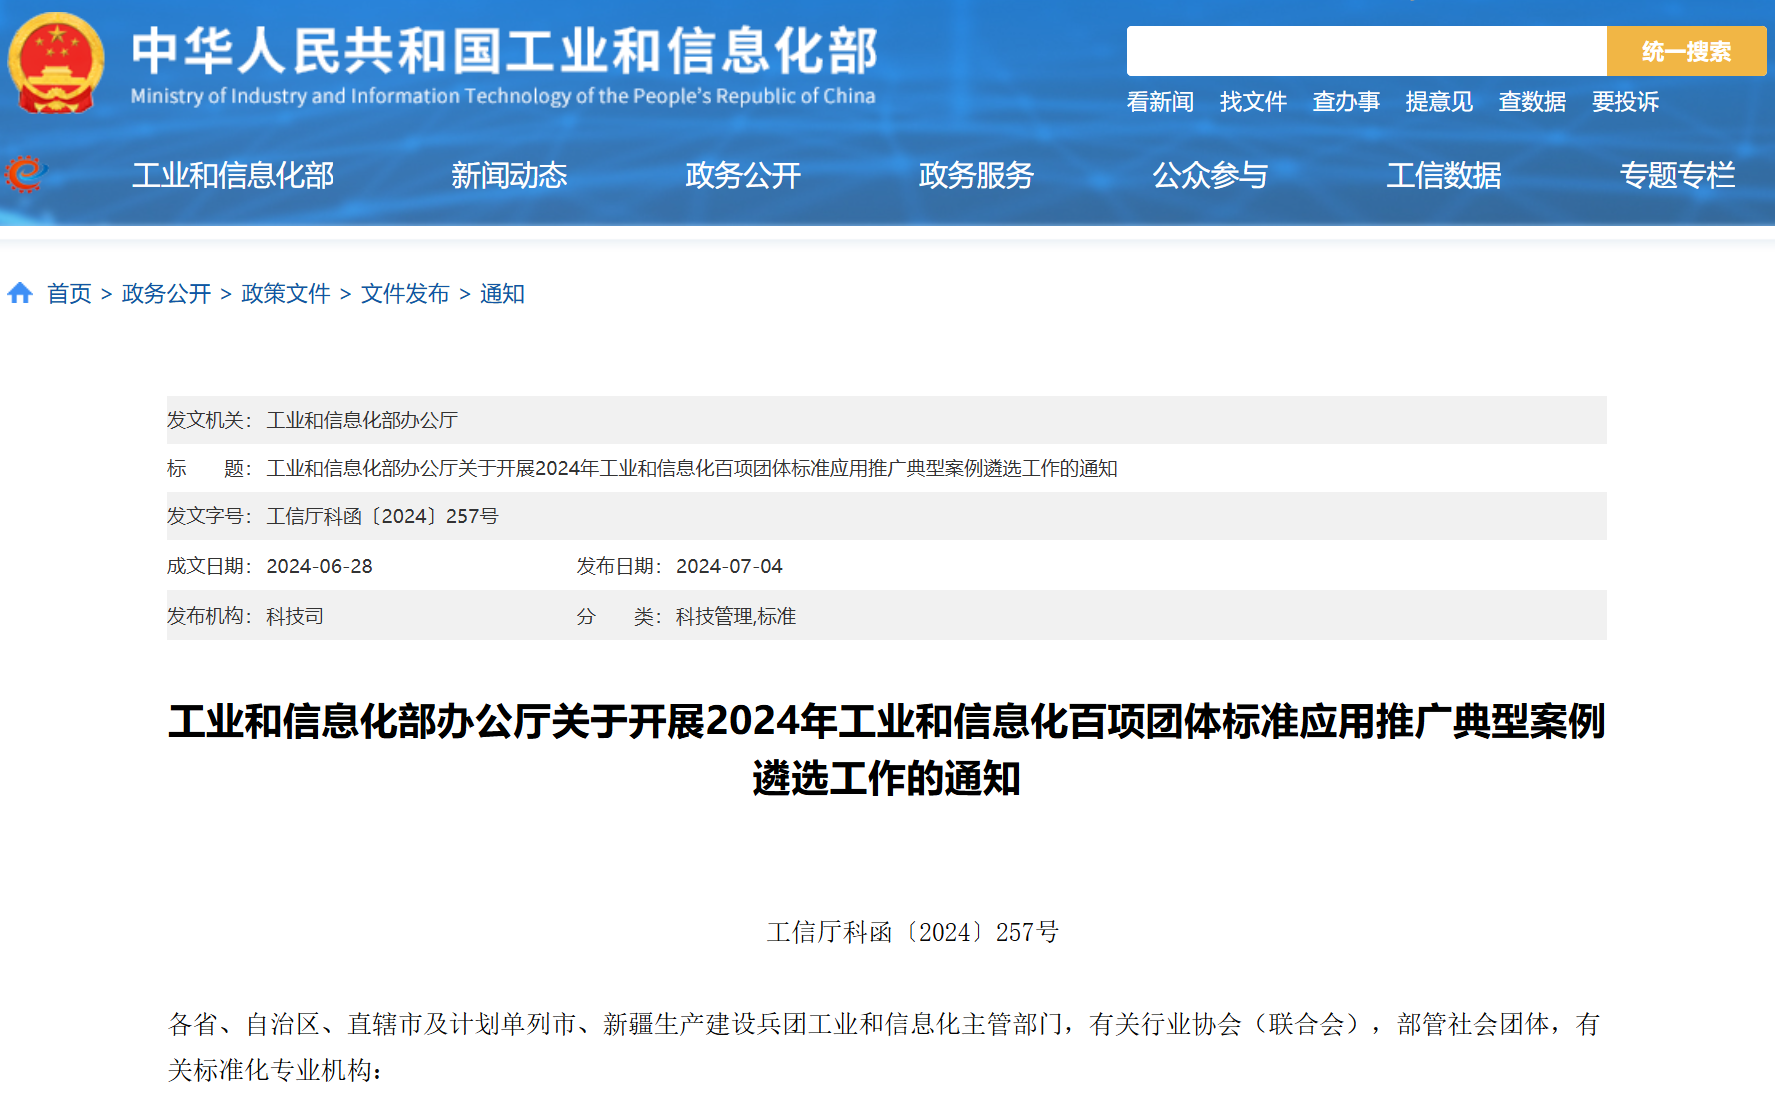
Task: Open the 查数据 quick link
Action: click(1531, 102)
